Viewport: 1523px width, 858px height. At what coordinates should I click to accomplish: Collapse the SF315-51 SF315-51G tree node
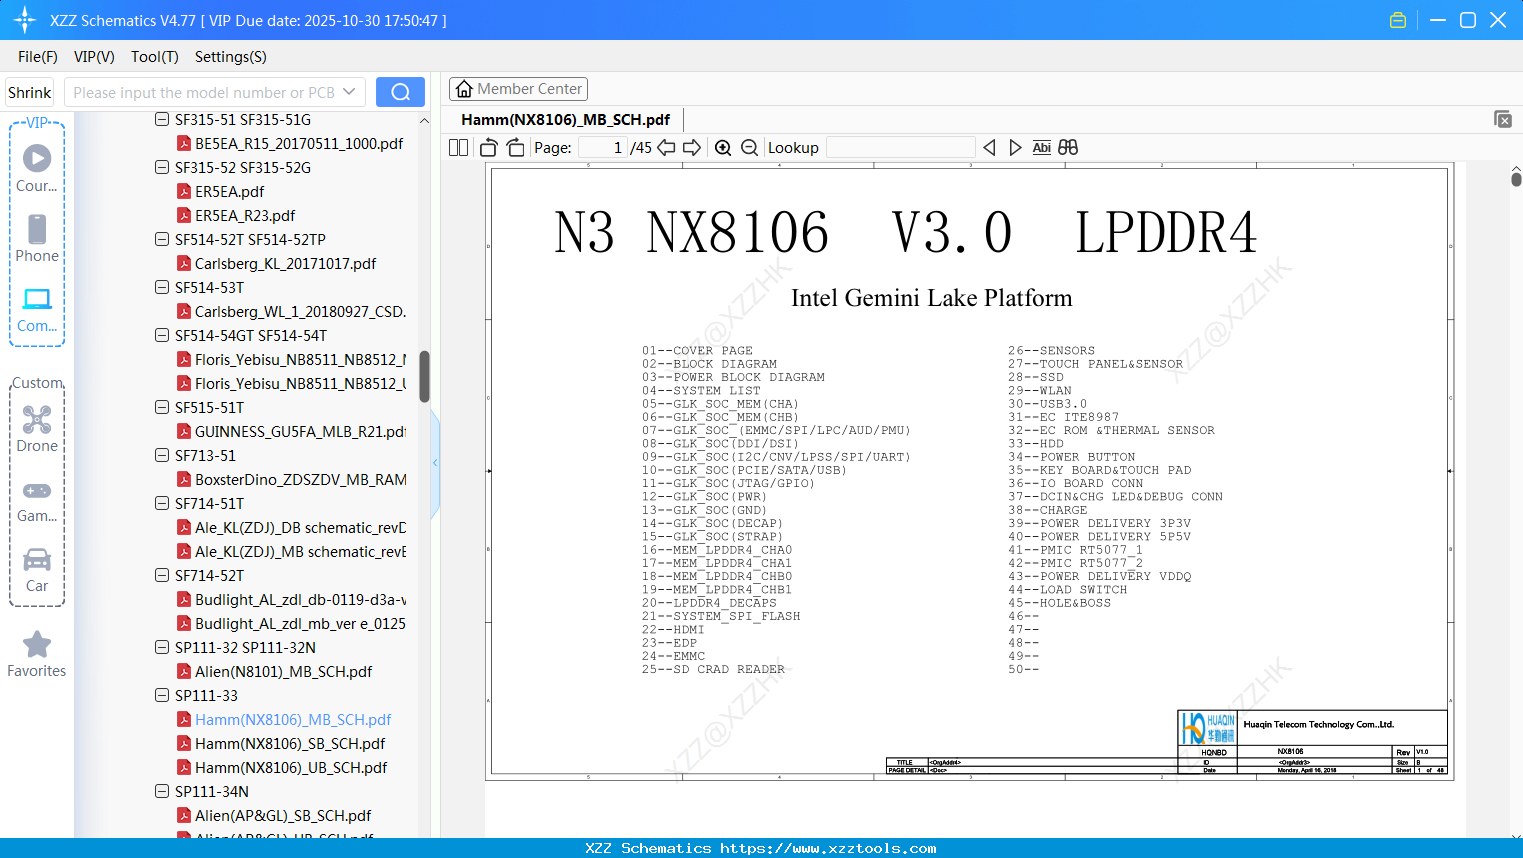(x=162, y=119)
